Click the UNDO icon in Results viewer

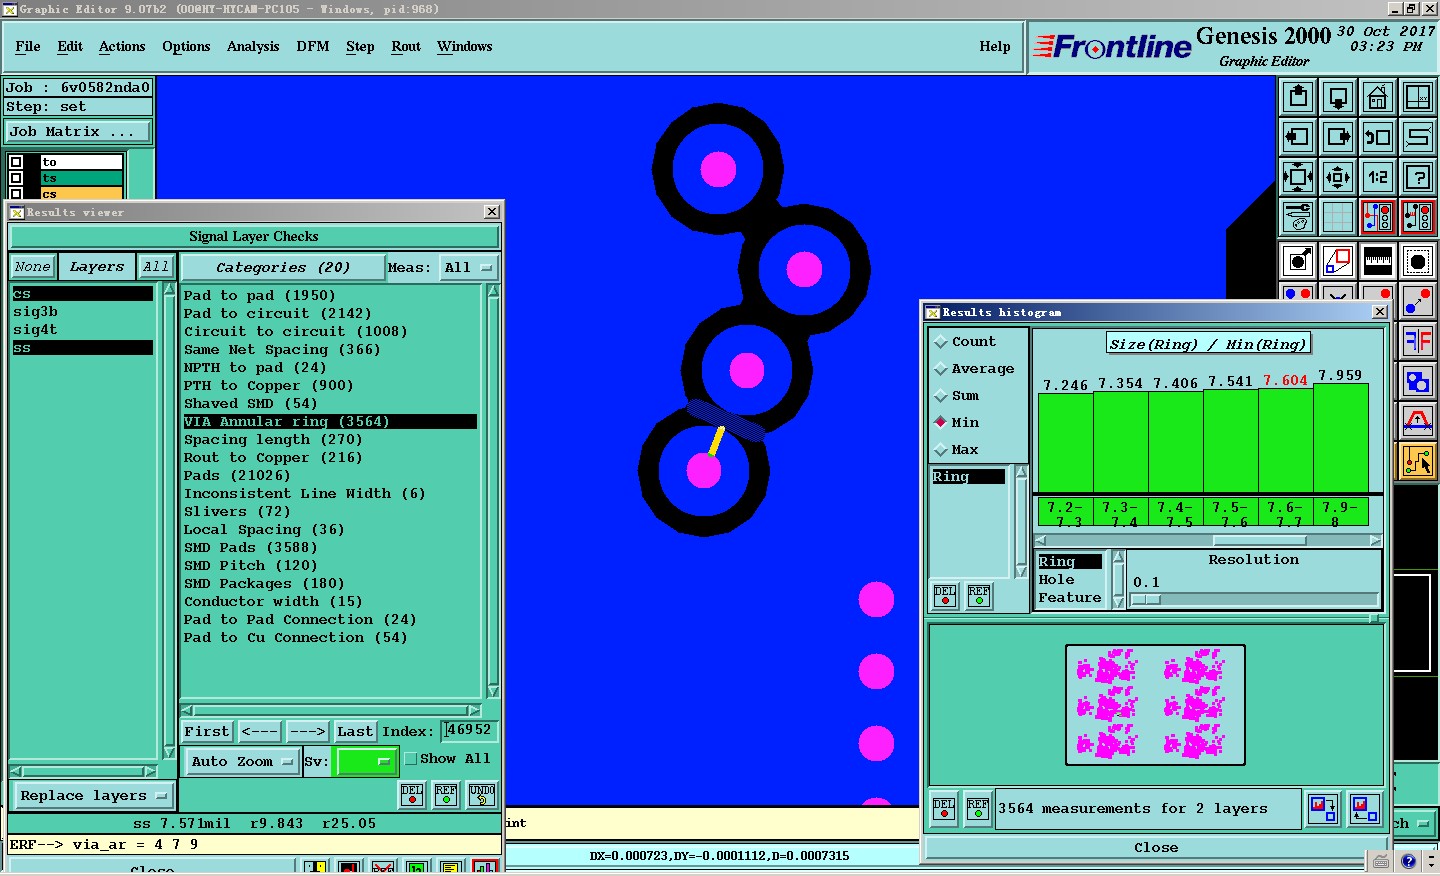coord(482,795)
